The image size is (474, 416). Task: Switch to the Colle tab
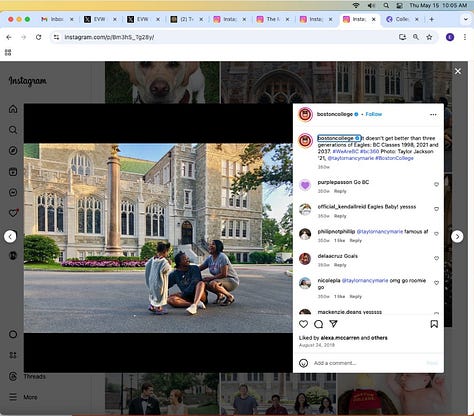pos(402,19)
